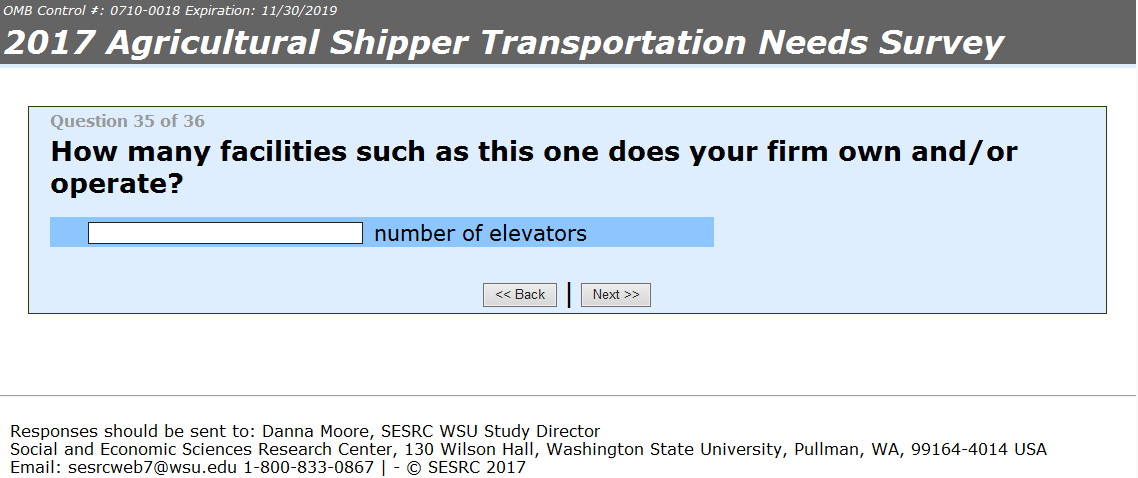Click the Social and Economic Sciences Research Center text
The width and height of the screenshot is (1138, 478).
196,450
